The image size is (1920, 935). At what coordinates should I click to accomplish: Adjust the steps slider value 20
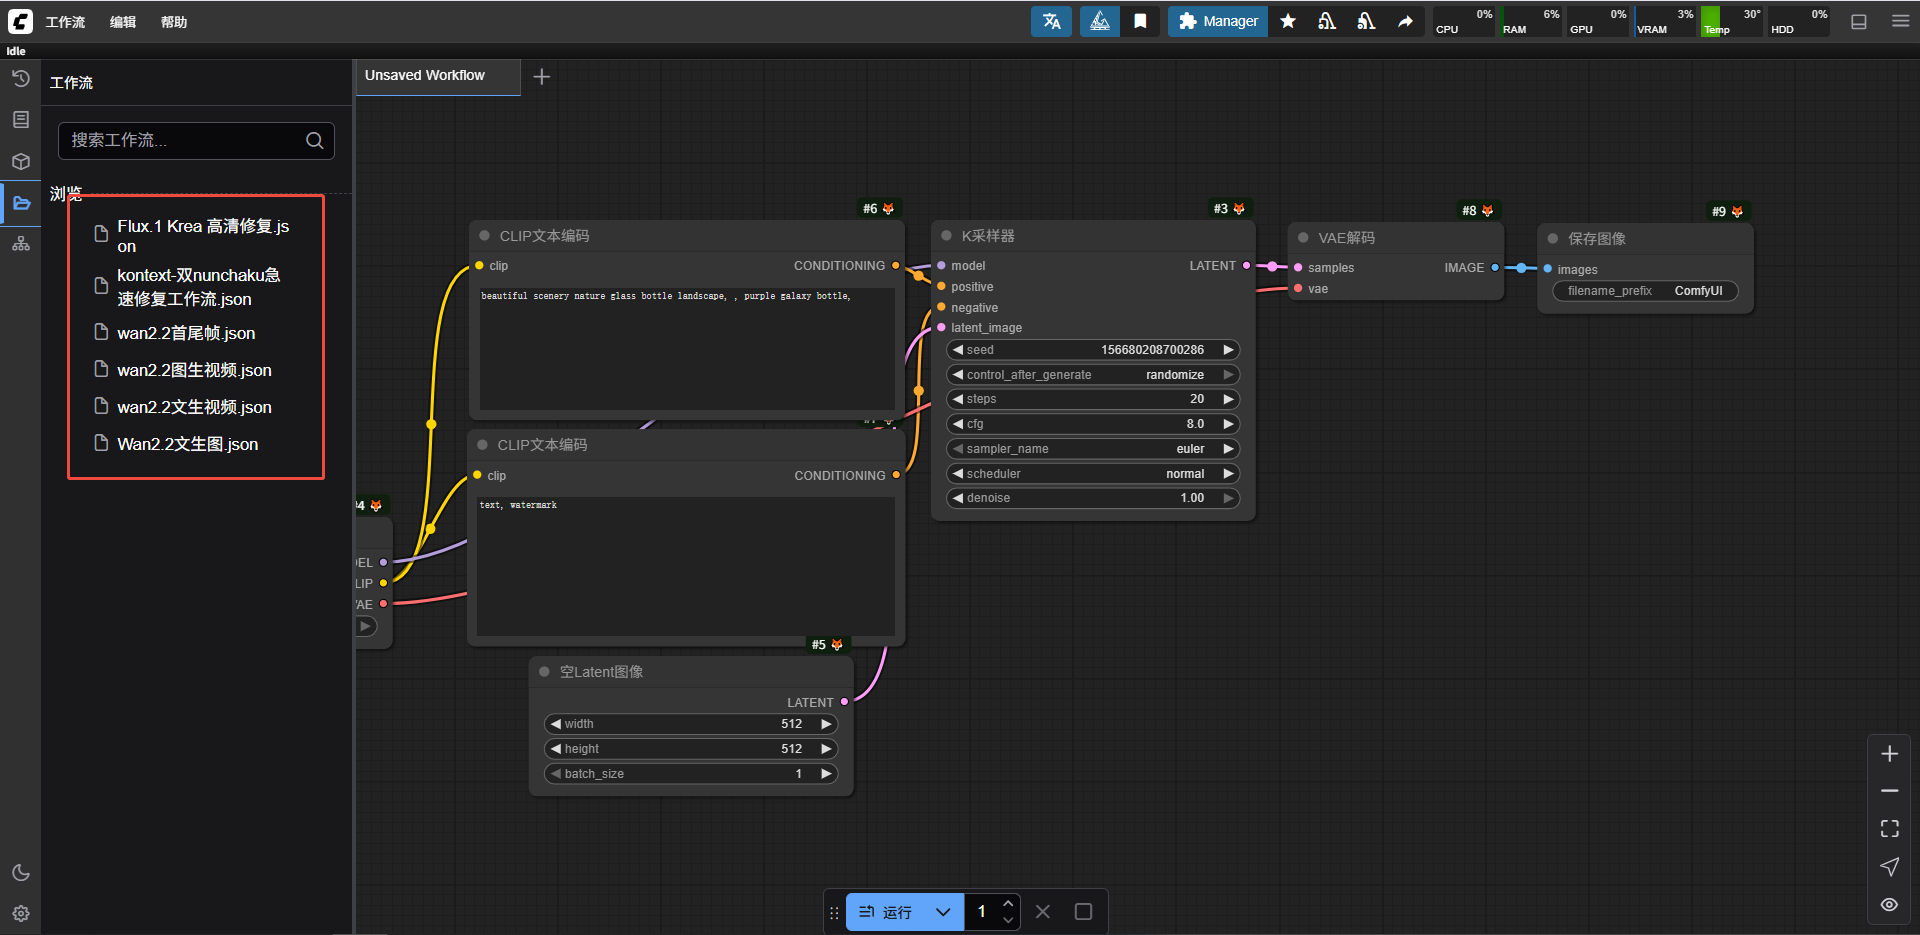coord(1093,399)
